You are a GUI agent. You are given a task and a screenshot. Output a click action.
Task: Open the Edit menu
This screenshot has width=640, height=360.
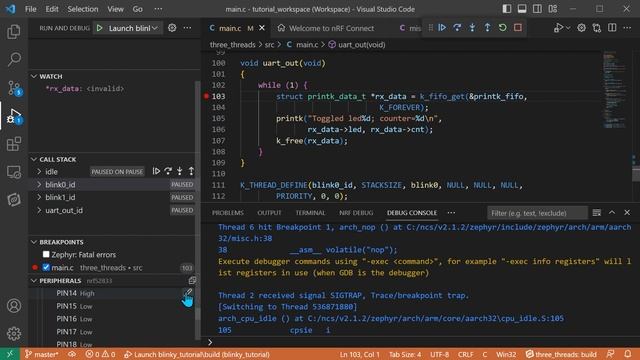(52, 9)
